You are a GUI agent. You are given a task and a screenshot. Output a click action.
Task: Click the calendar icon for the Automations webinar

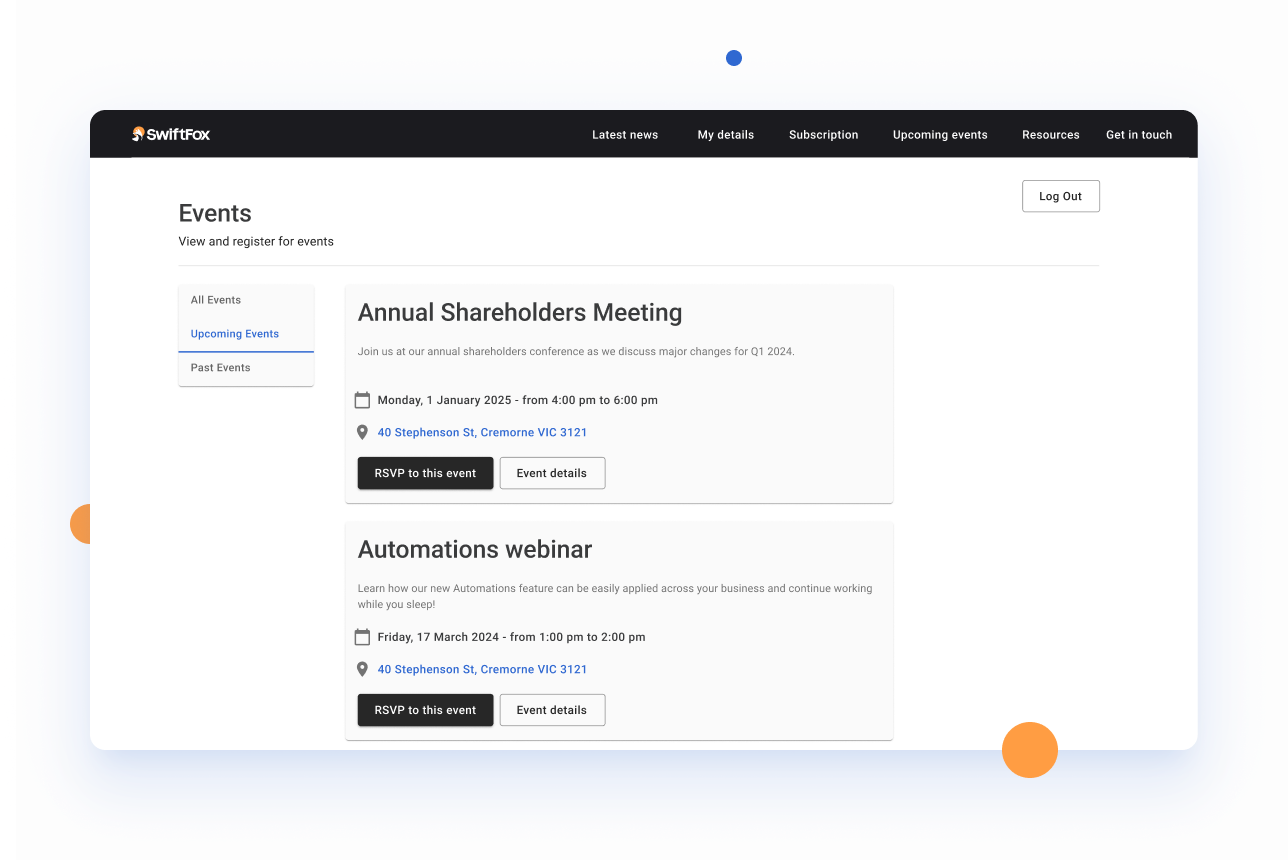pos(362,636)
